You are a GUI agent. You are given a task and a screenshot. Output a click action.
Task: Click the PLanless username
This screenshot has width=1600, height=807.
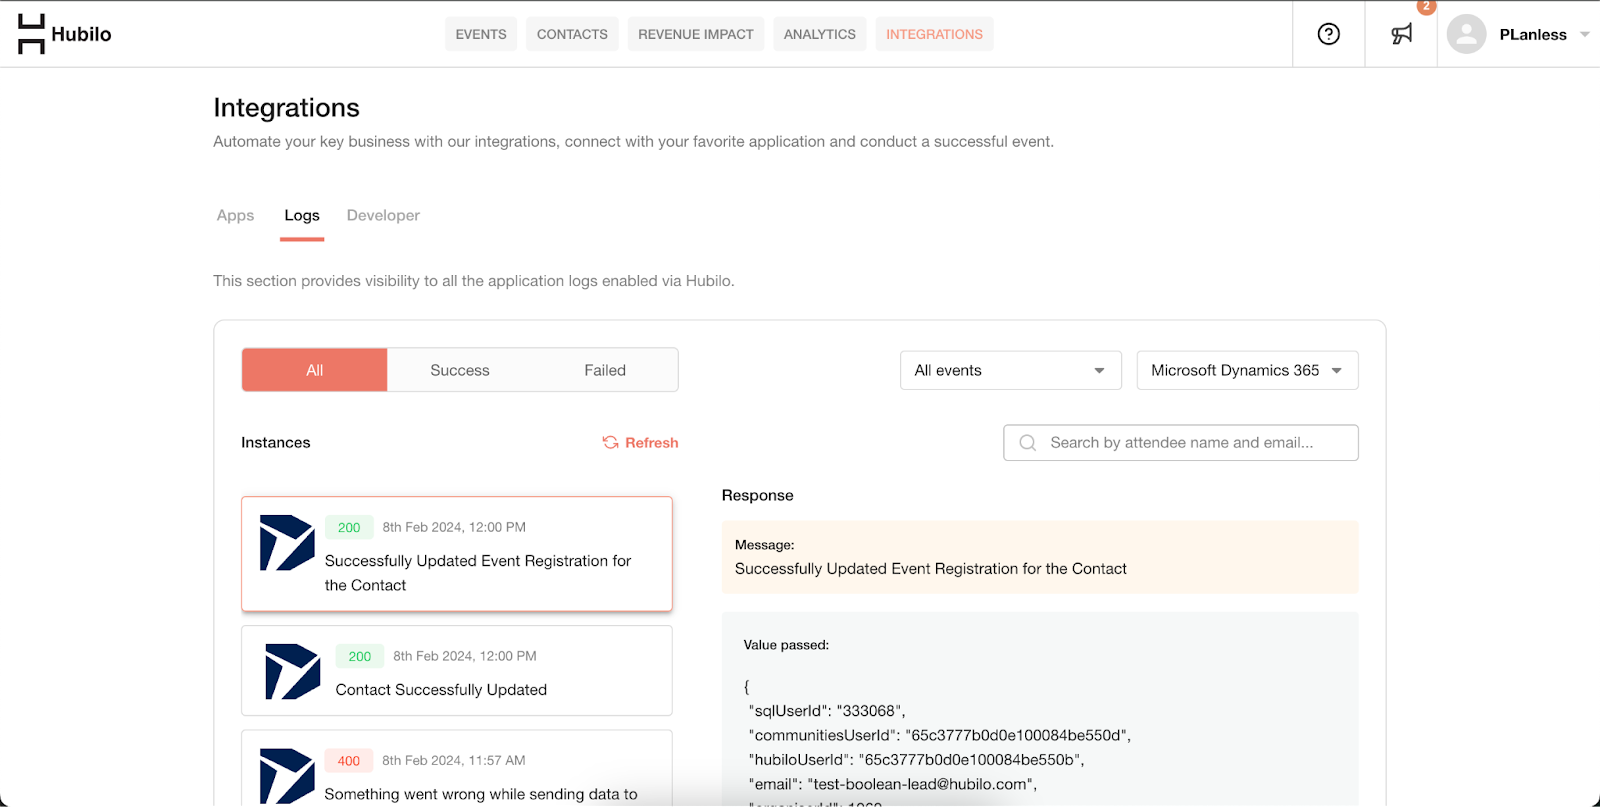pos(1533,34)
